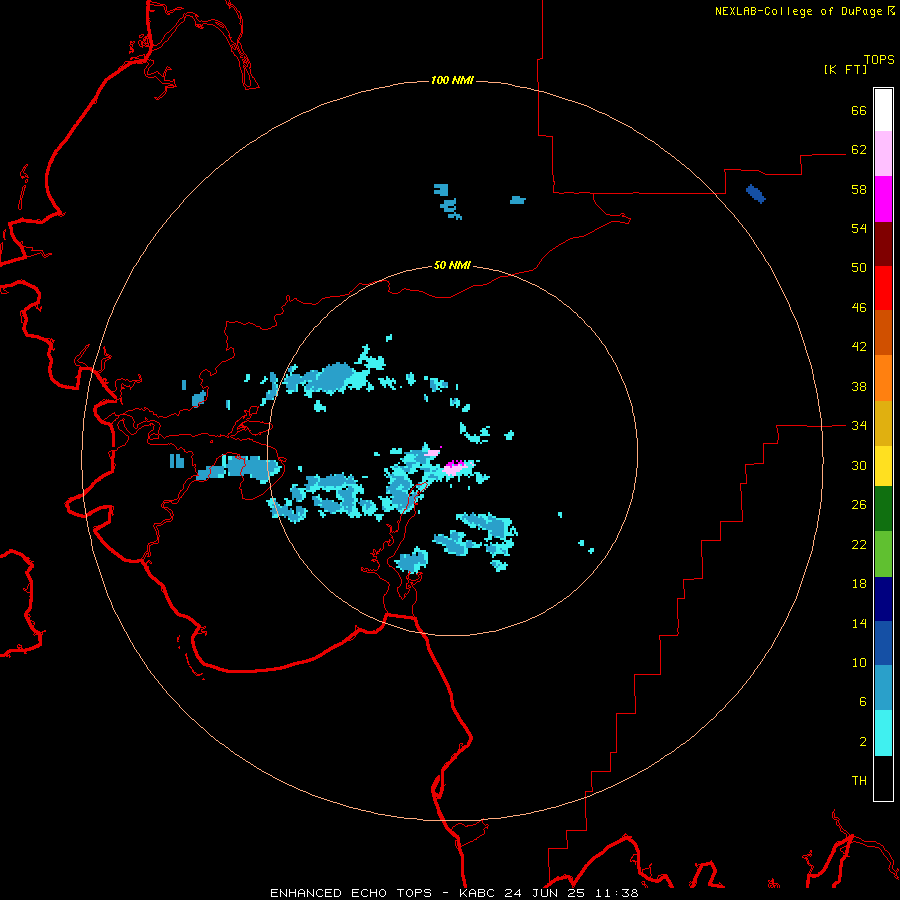The height and width of the screenshot is (900, 900).
Task: Click the light steel-blue legend swatch
Action: point(883,688)
